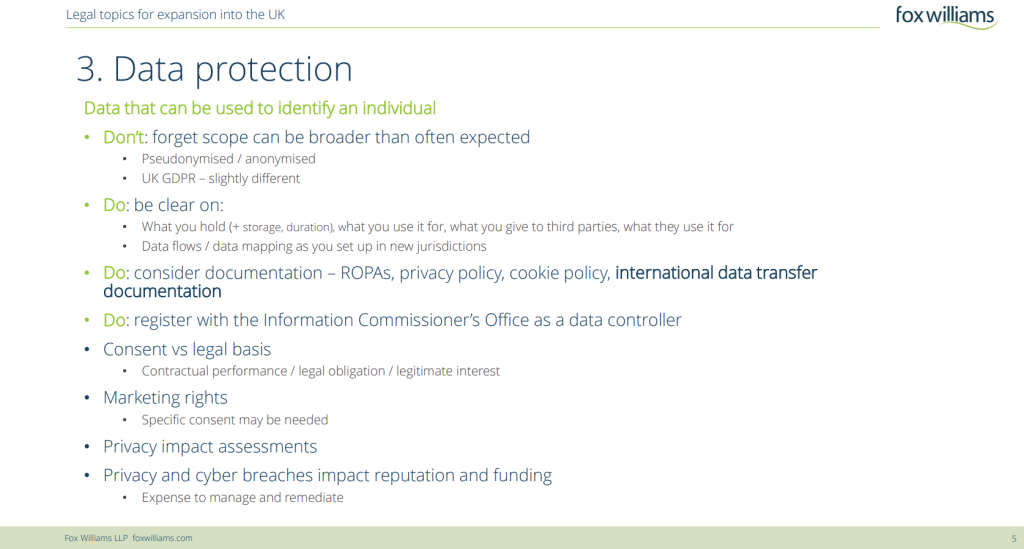Click 'Fox Williams LLP' footer text
Viewport: 1024px width, 549px height.
[96, 538]
